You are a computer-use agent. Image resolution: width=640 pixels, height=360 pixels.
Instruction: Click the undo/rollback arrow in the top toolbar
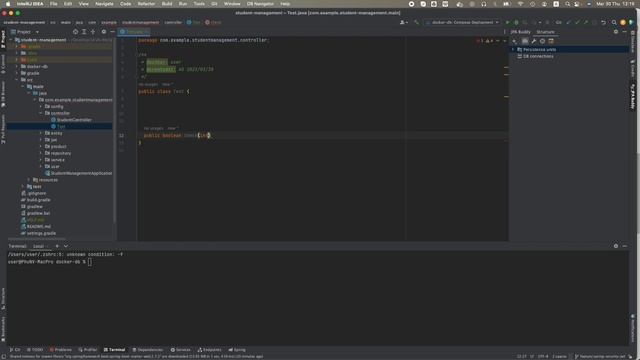pyautogui.click(x=603, y=22)
